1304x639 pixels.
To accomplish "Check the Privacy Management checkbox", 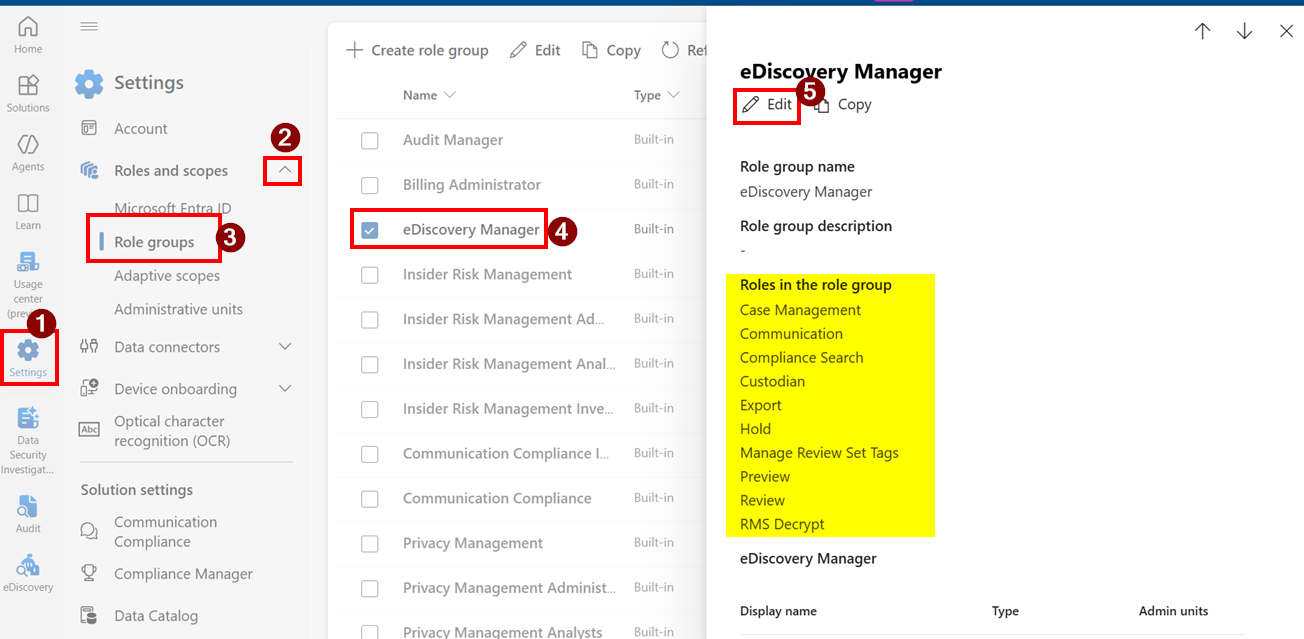I will 370,544.
